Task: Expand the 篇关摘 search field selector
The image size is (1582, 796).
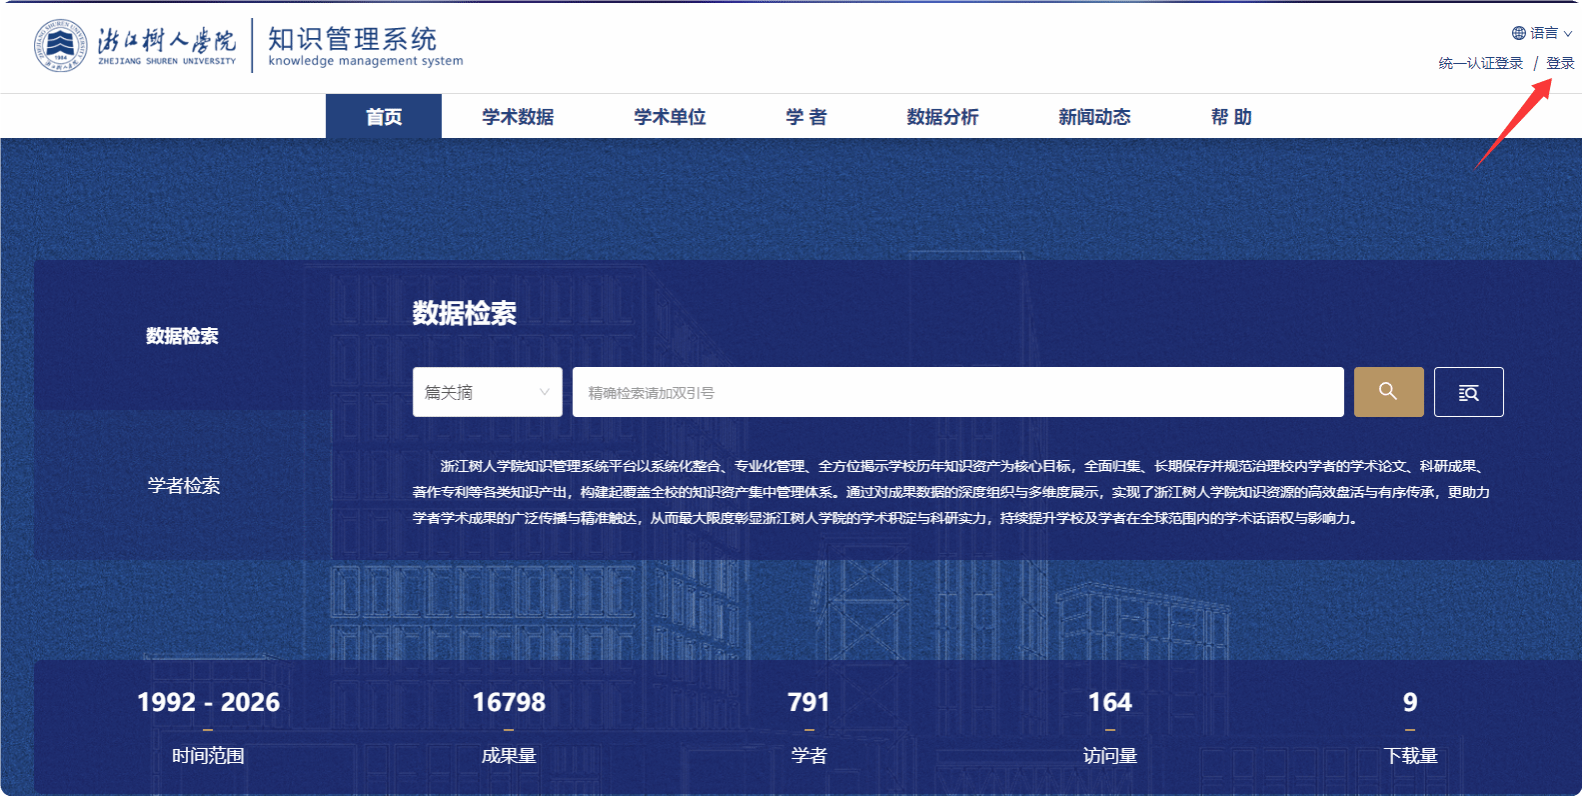Action: point(487,392)
